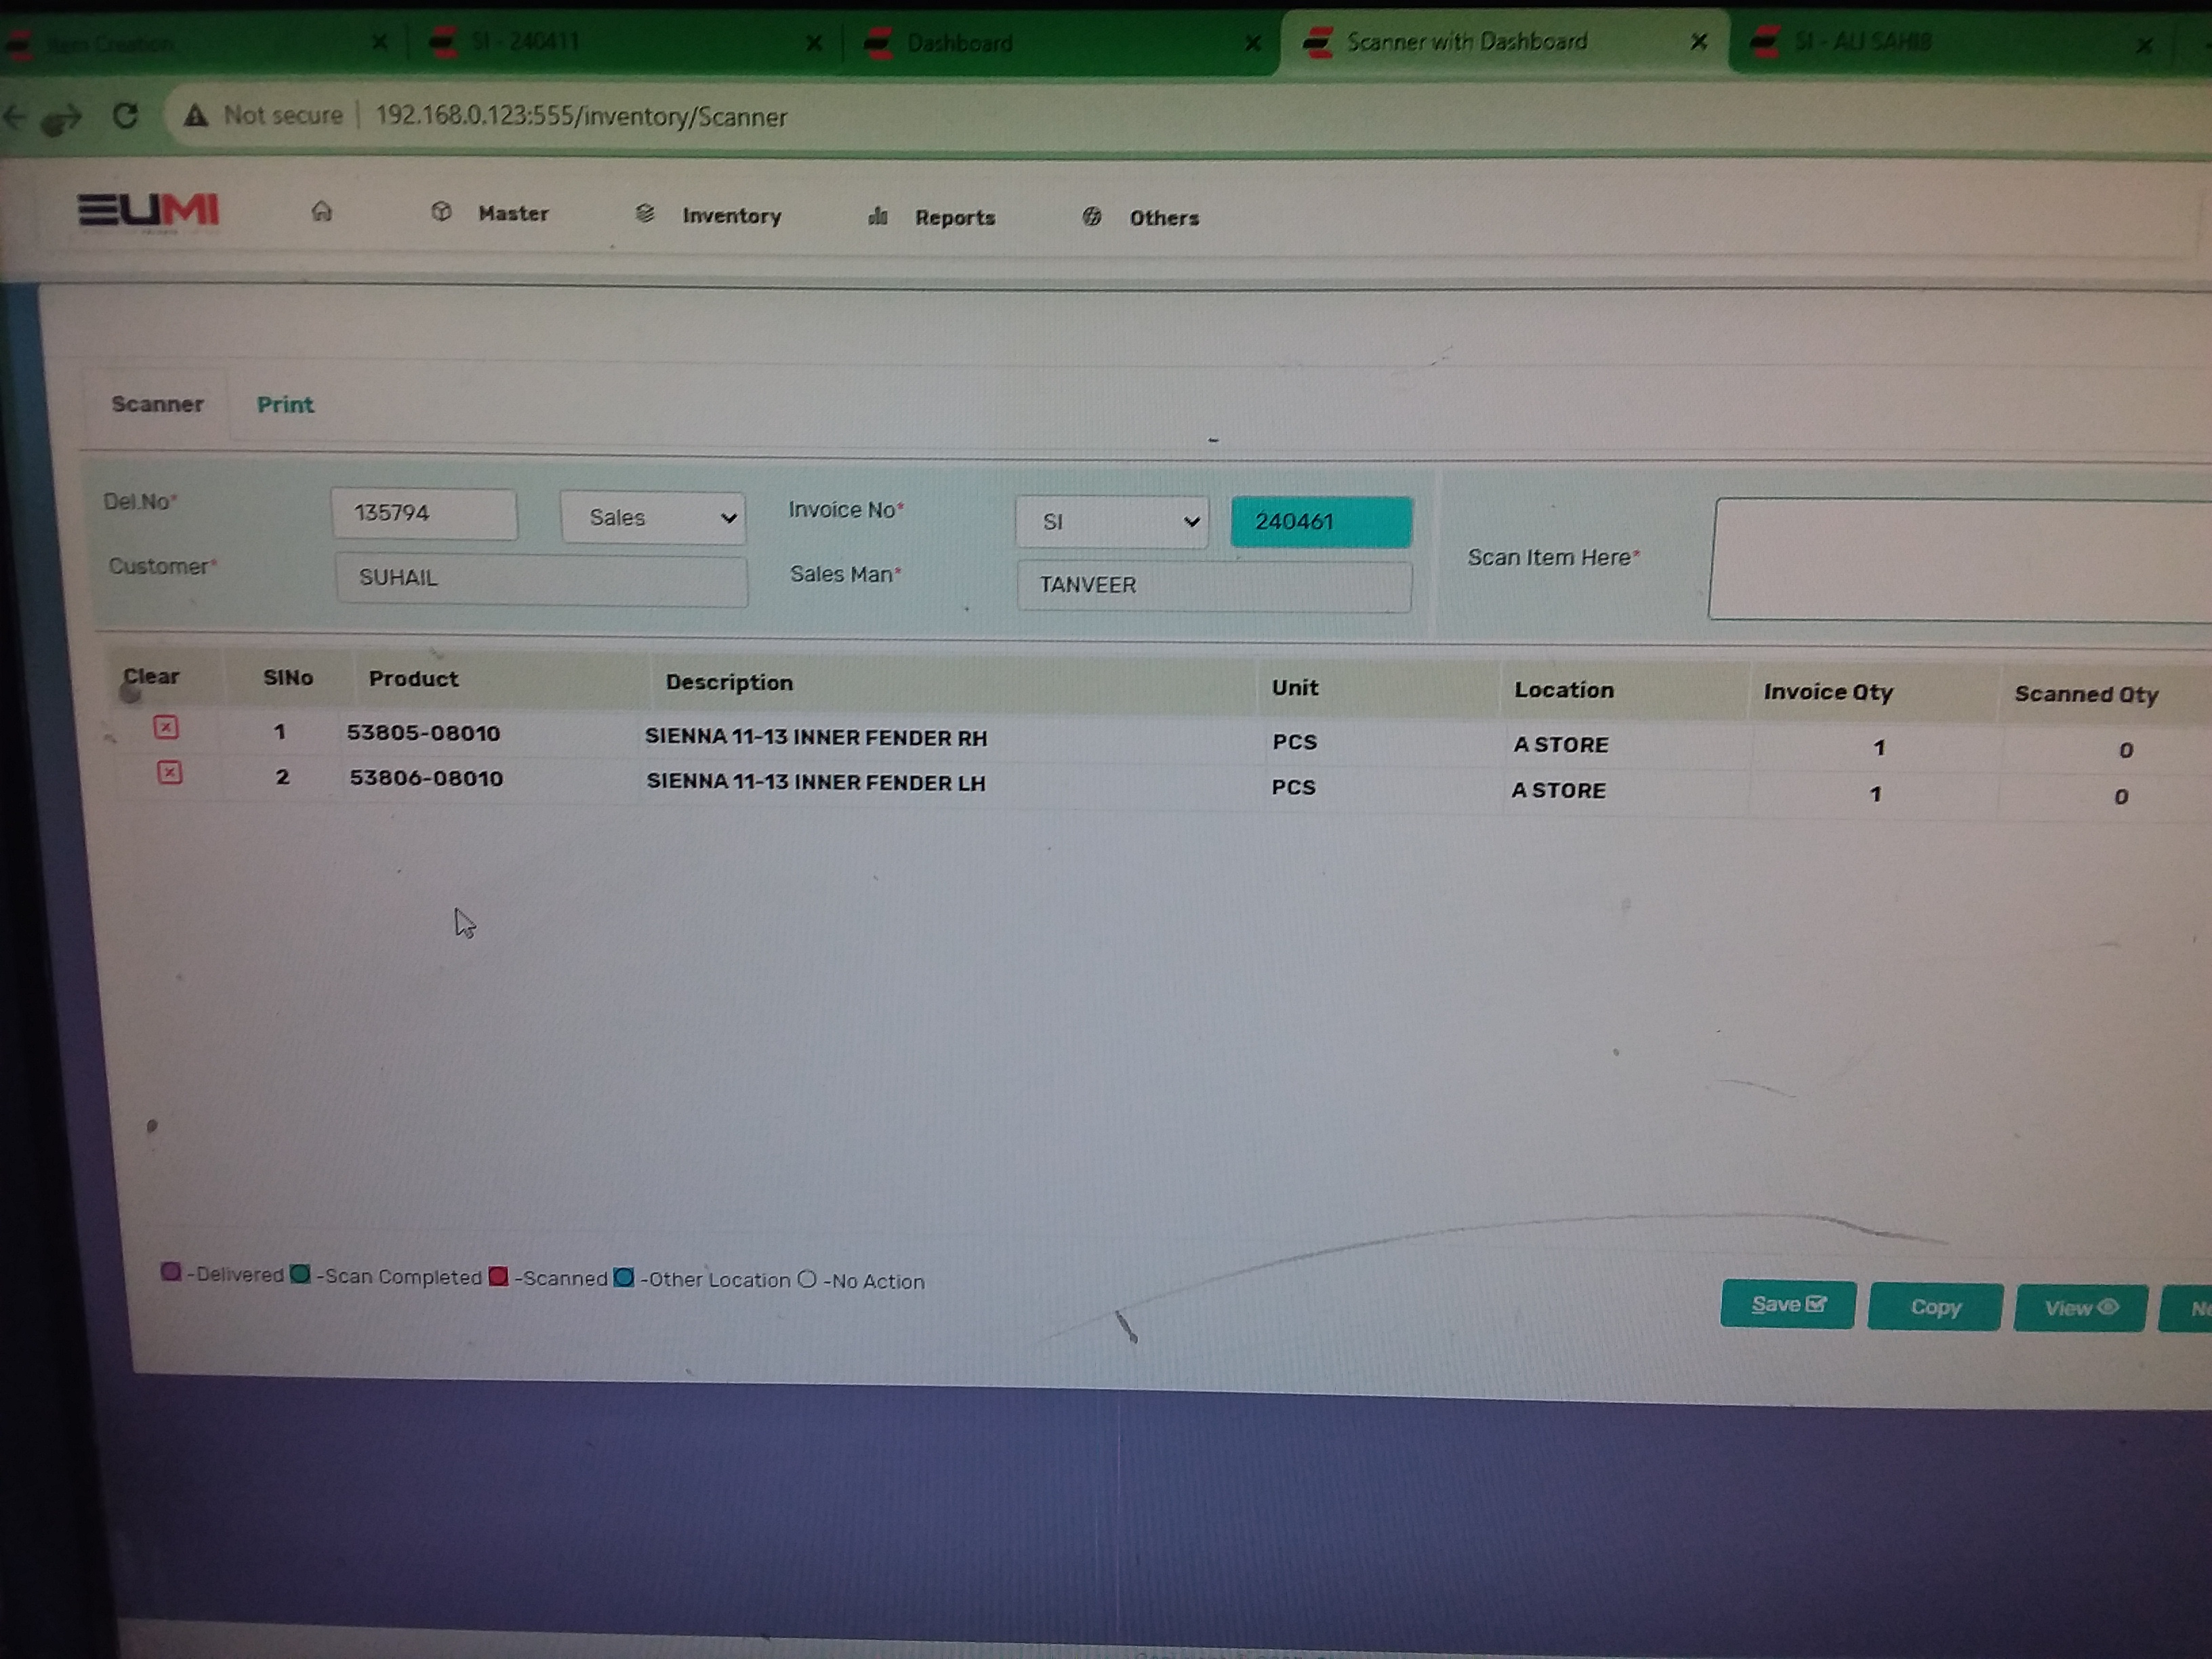Click the Copy button

[x=1935, y=1307]
